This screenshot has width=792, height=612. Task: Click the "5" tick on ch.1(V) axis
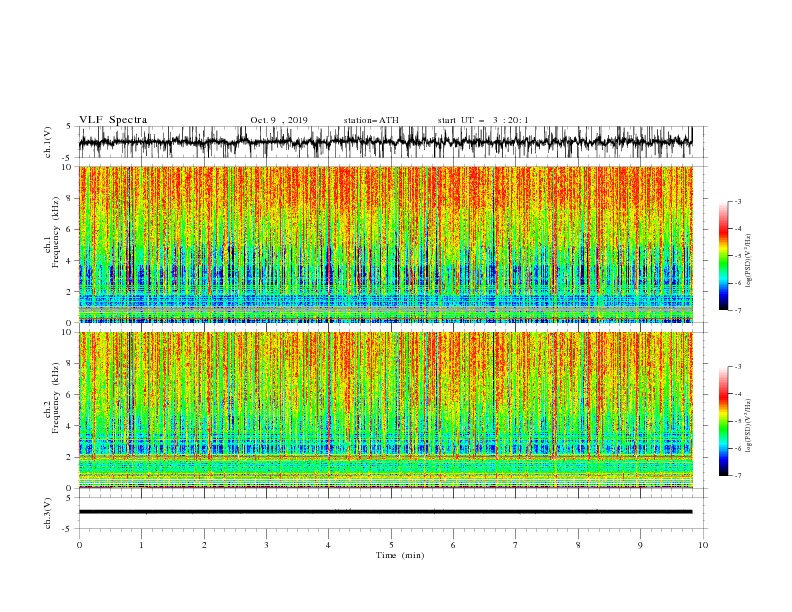[69, 127]
